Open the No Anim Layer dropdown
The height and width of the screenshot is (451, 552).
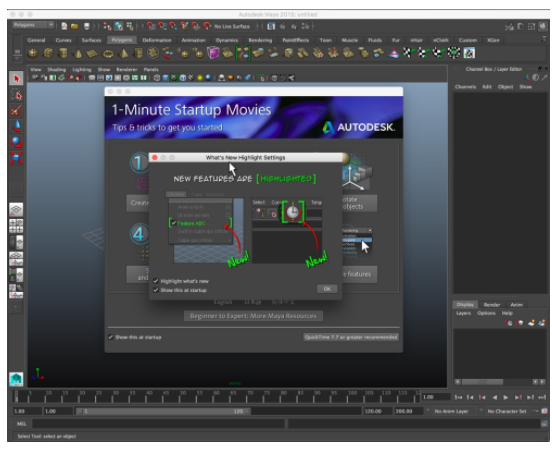click(455, 411)
